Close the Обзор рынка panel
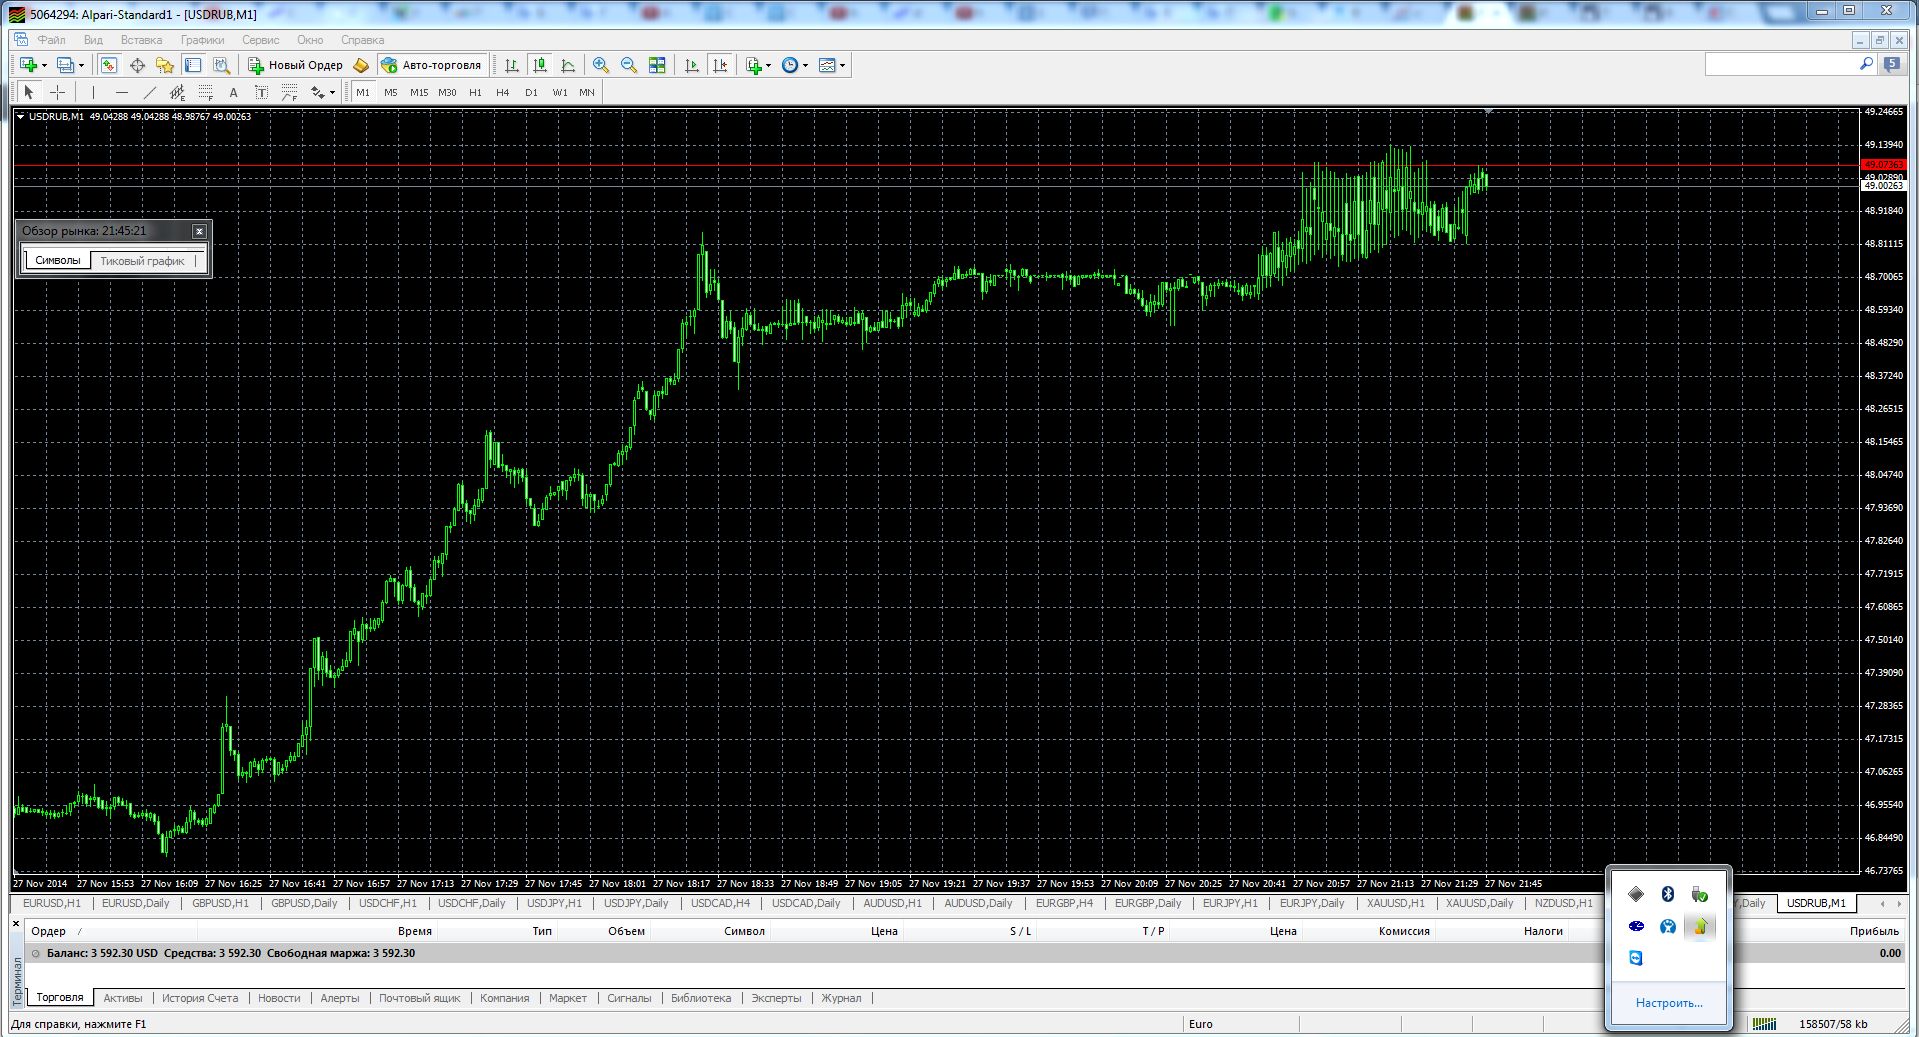Image resolution: width=1919 pixels, height=1037 pixels. [x=199, y=231]
